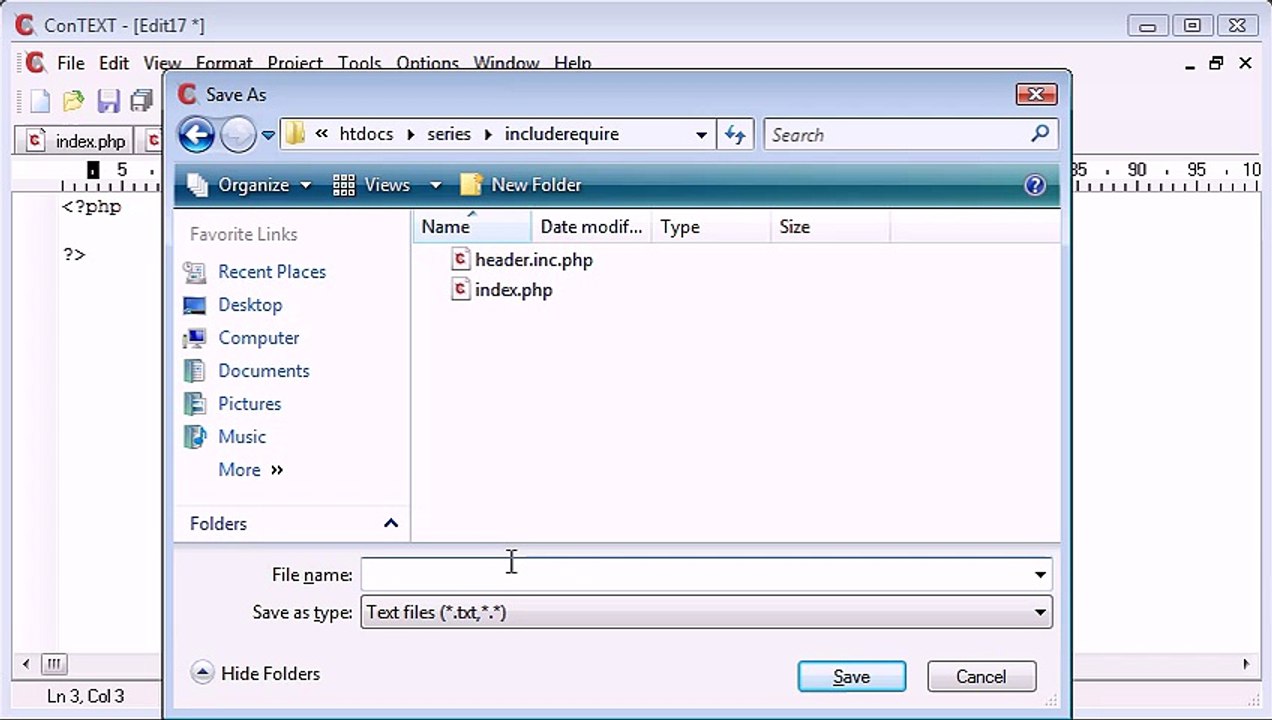Screen dimensions: 1272x720
Task: Open the Tools menu in ConTEXT
Action: click(x=359, y=63)
